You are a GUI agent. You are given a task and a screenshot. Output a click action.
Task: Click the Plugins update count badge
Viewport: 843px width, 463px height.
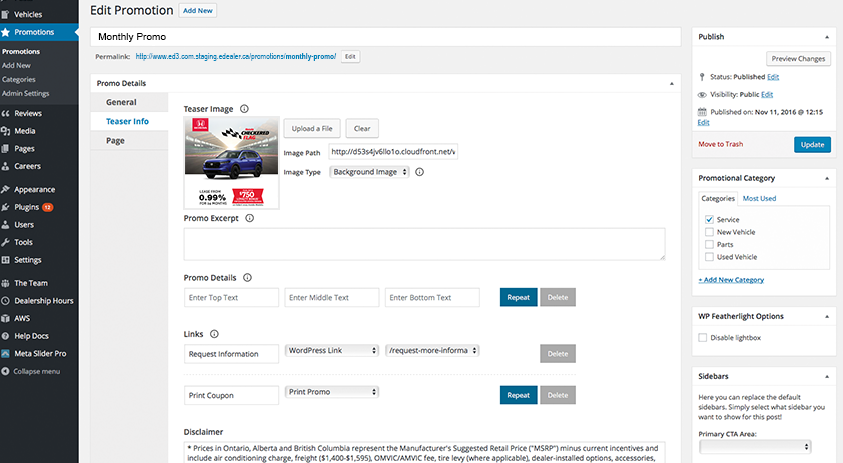click(48, 207)
